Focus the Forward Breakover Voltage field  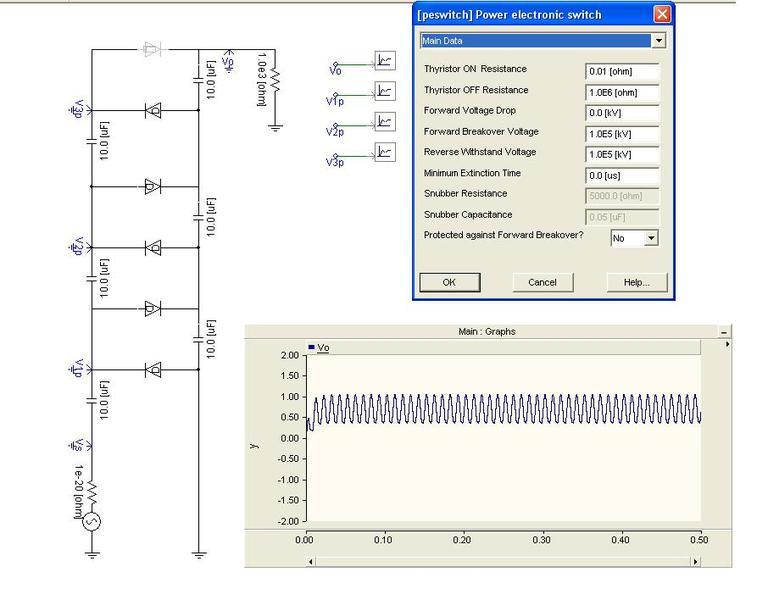click(622, 134)
